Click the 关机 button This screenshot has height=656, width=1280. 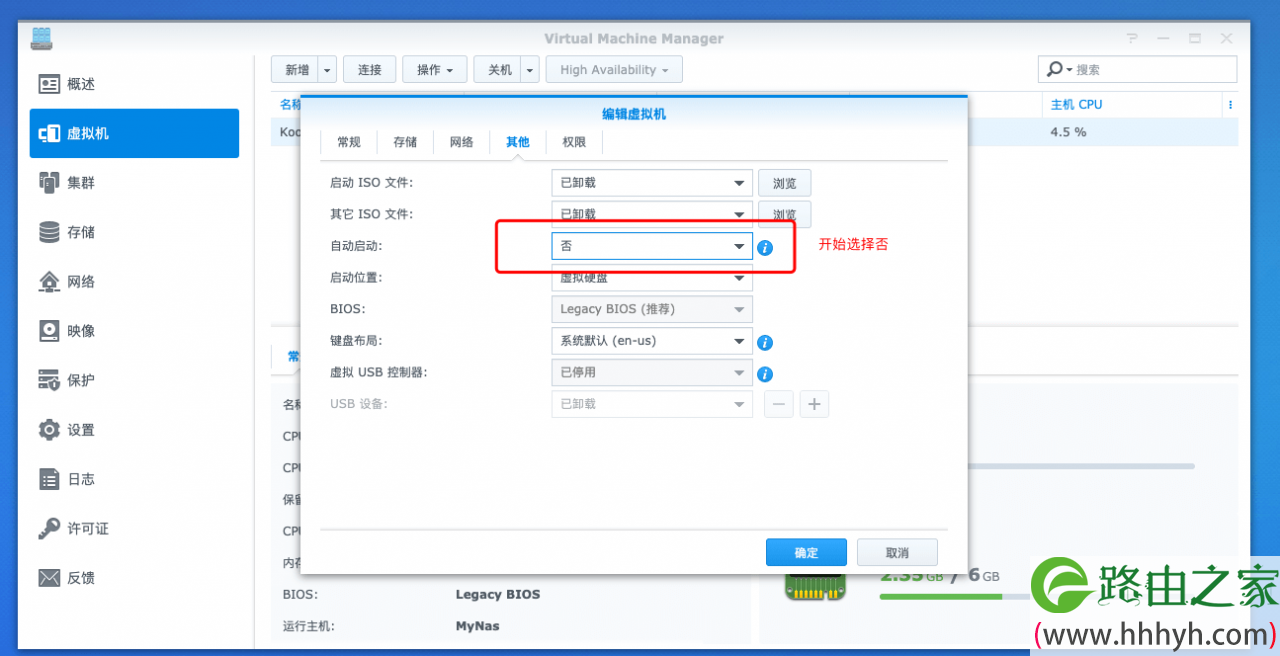pos(499,69)
